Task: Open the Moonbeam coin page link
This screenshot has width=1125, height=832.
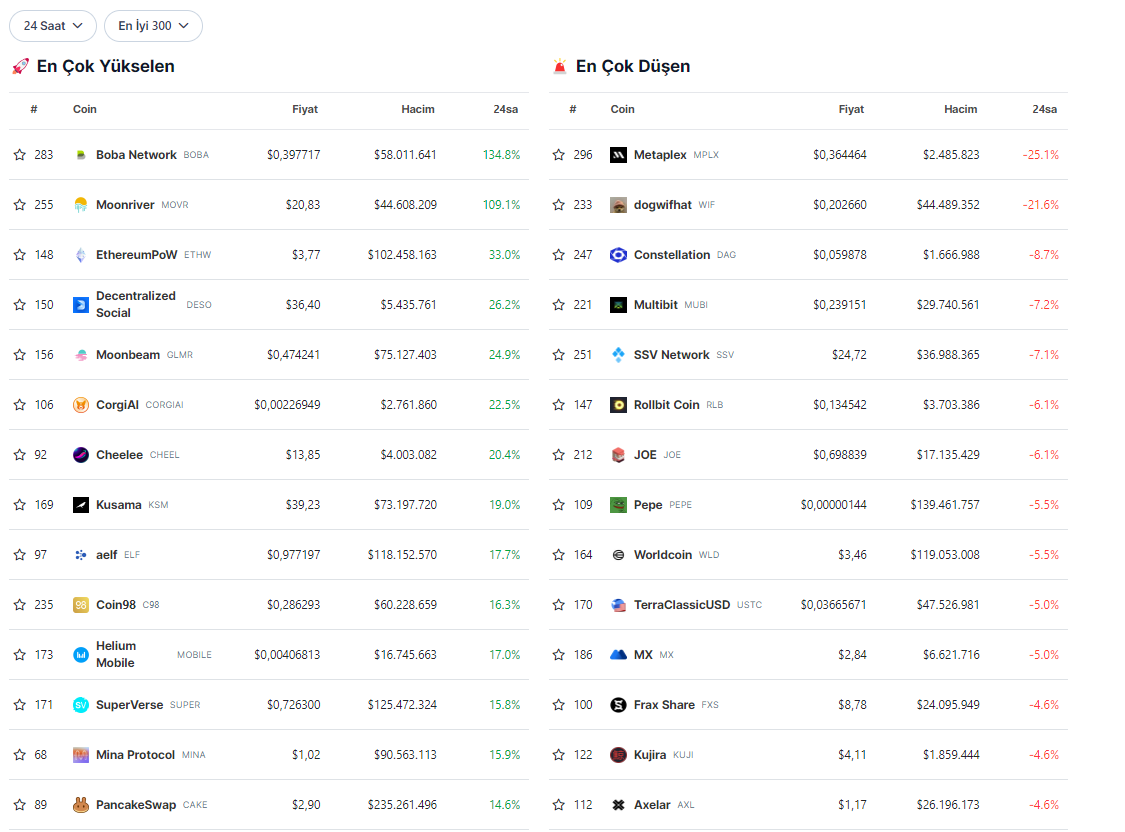Action: tap(128, 355)
